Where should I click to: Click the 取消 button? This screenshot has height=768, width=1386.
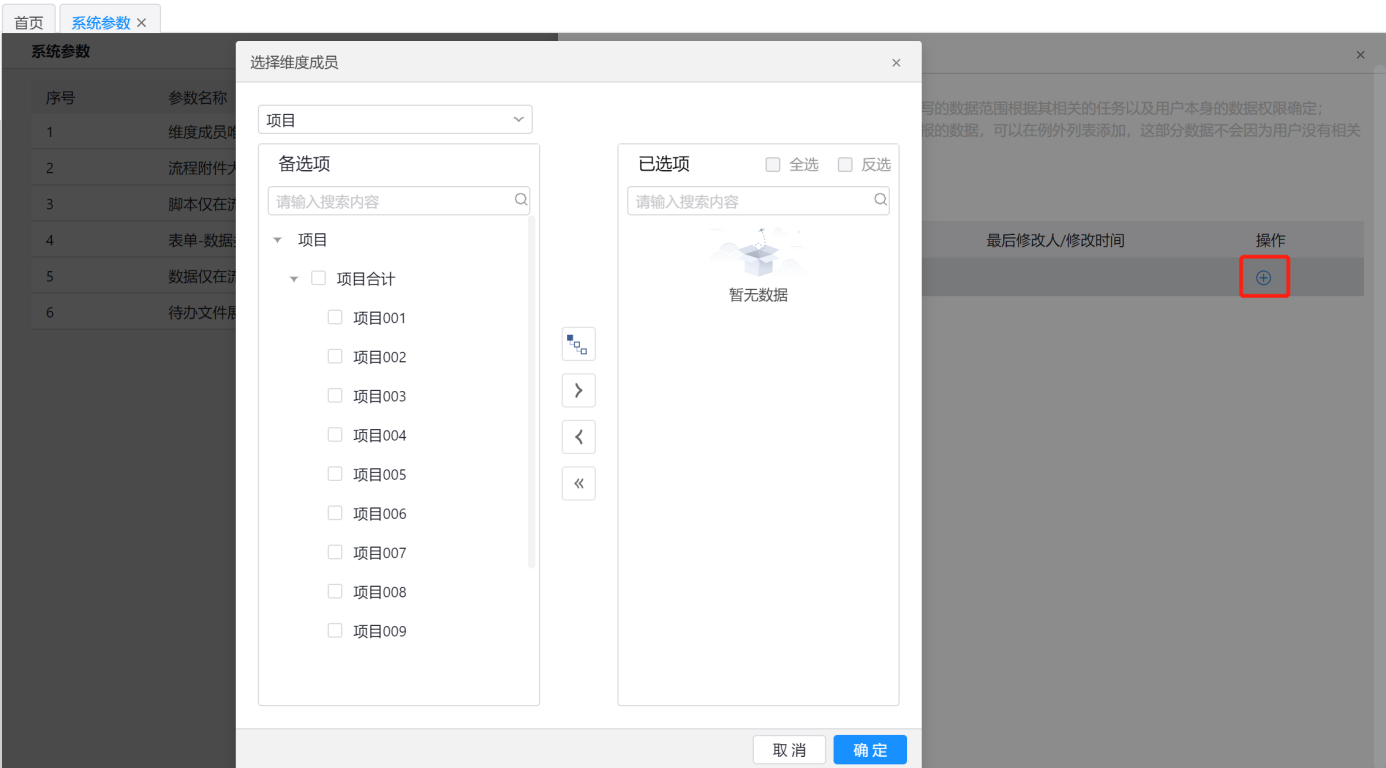click(x=789, y=750)
